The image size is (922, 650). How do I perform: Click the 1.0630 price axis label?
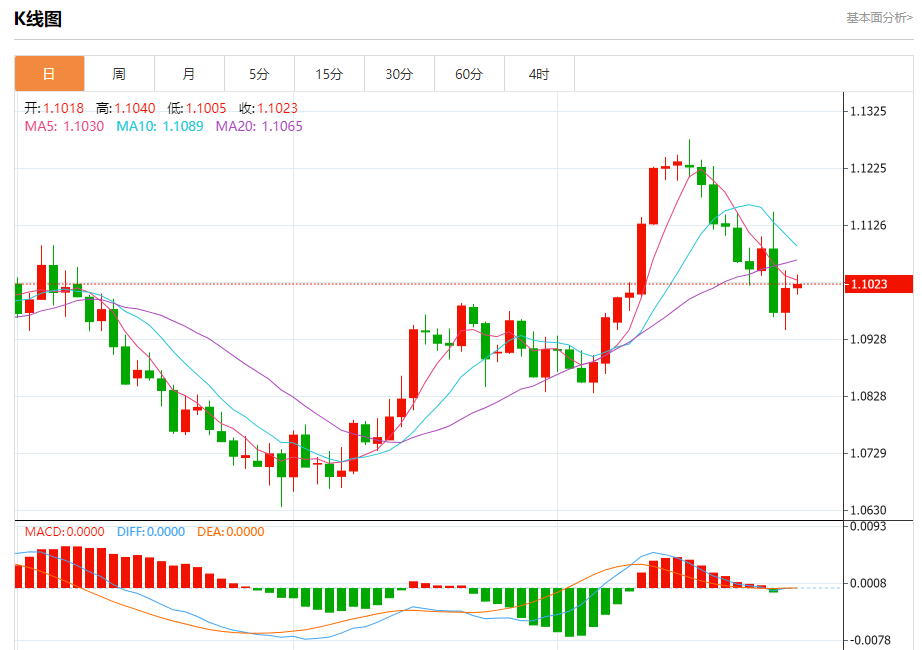point(868,510)
